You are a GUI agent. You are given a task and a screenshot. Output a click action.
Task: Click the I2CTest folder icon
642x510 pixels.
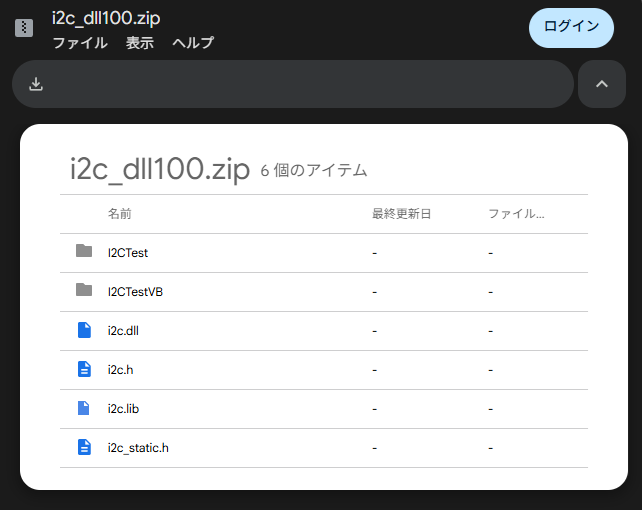tap(84, 252)
